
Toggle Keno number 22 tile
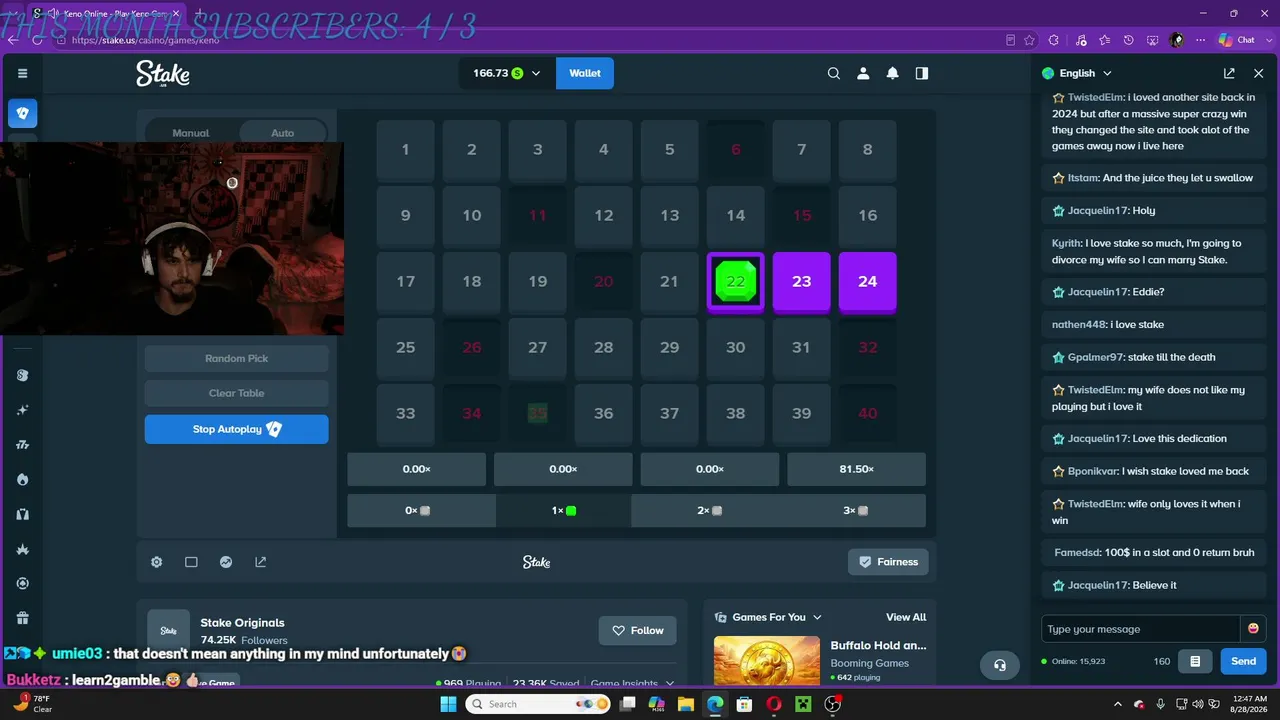(736, 282)
